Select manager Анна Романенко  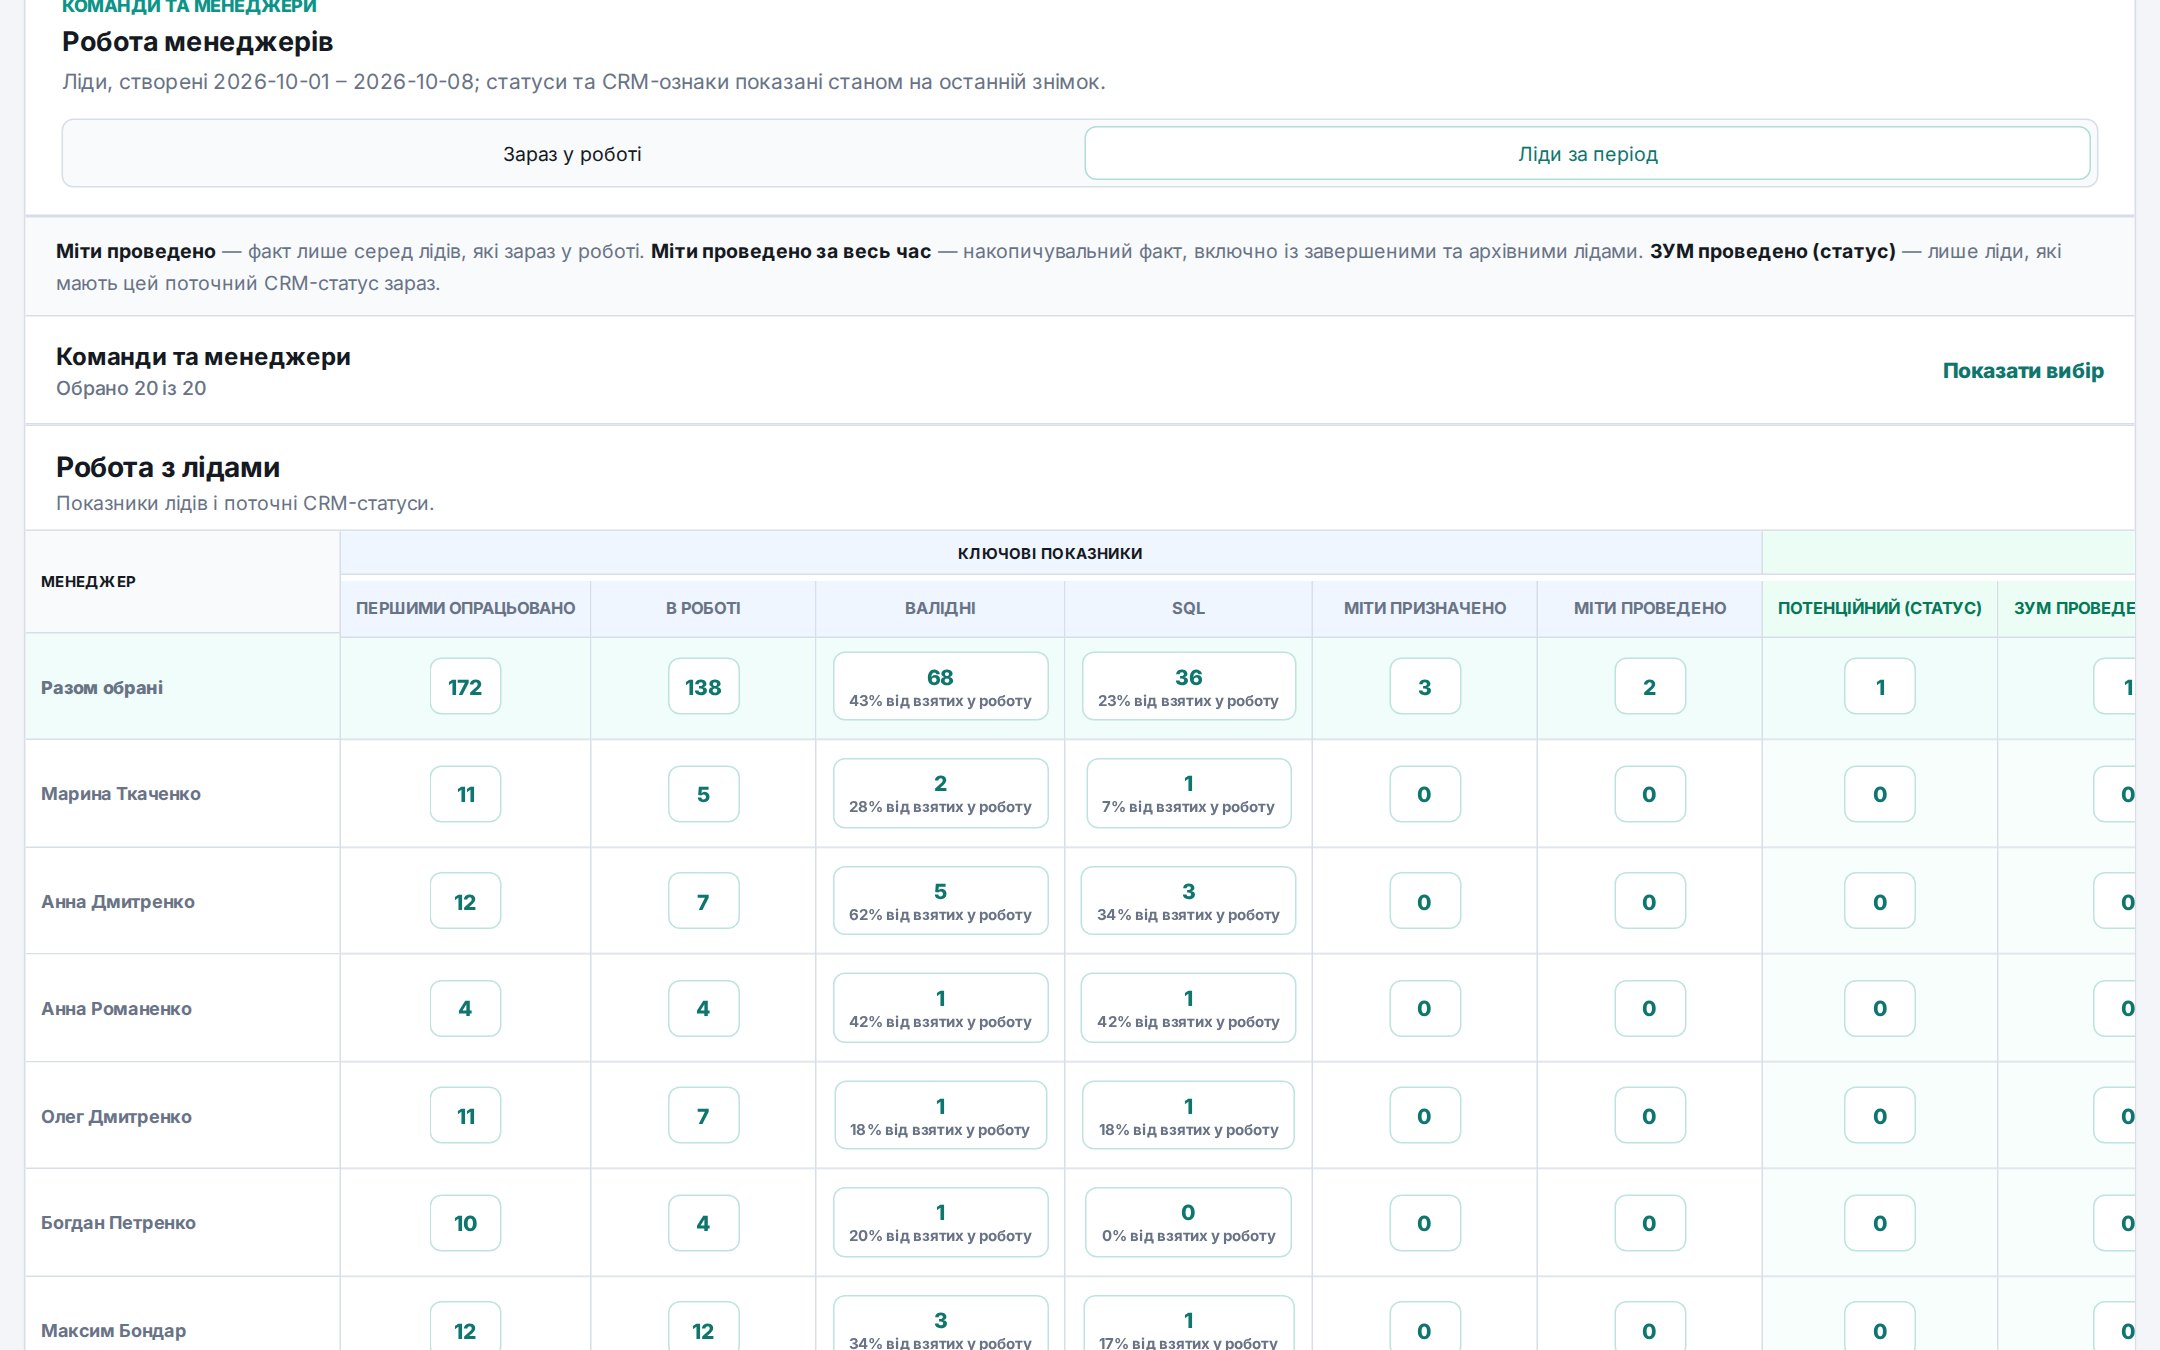(x=116, y=1009)
